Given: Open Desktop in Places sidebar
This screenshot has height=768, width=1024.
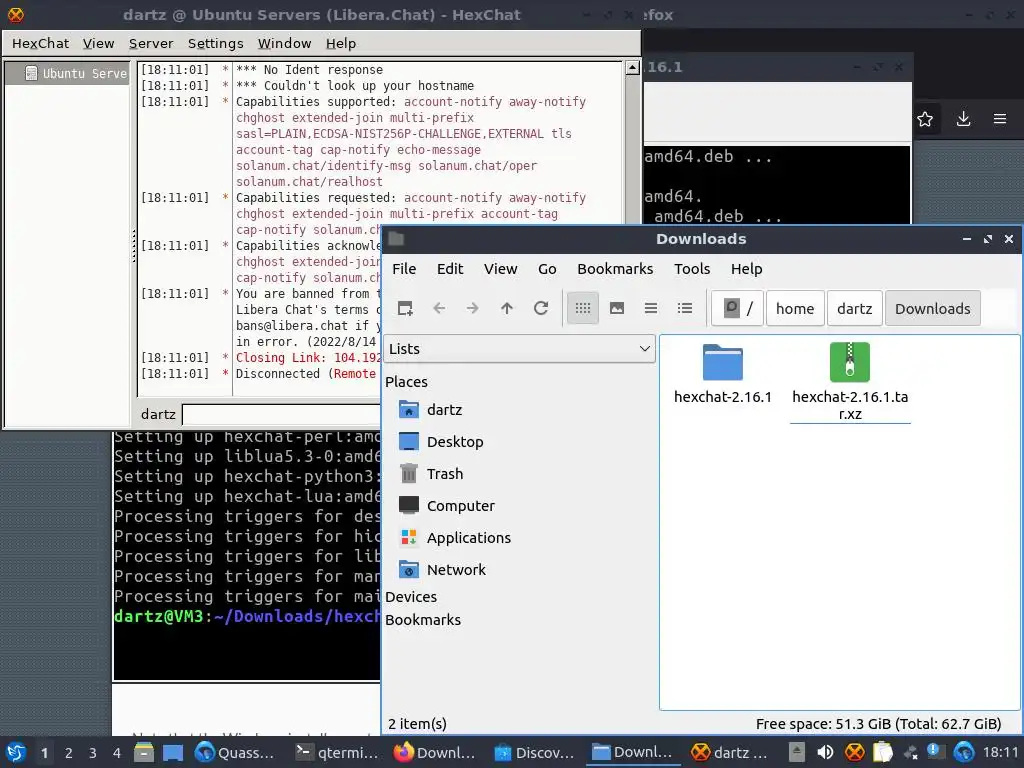Looking at the screenshot, I should click(441, 442).
